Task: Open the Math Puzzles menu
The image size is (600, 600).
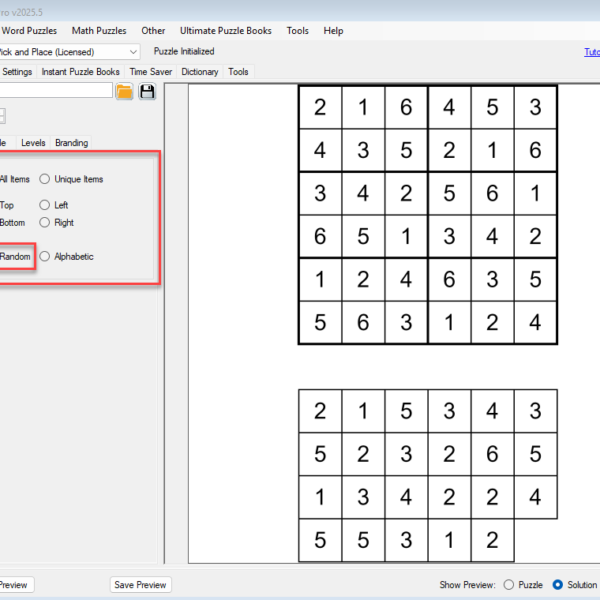Action: [x=99, y=31]
